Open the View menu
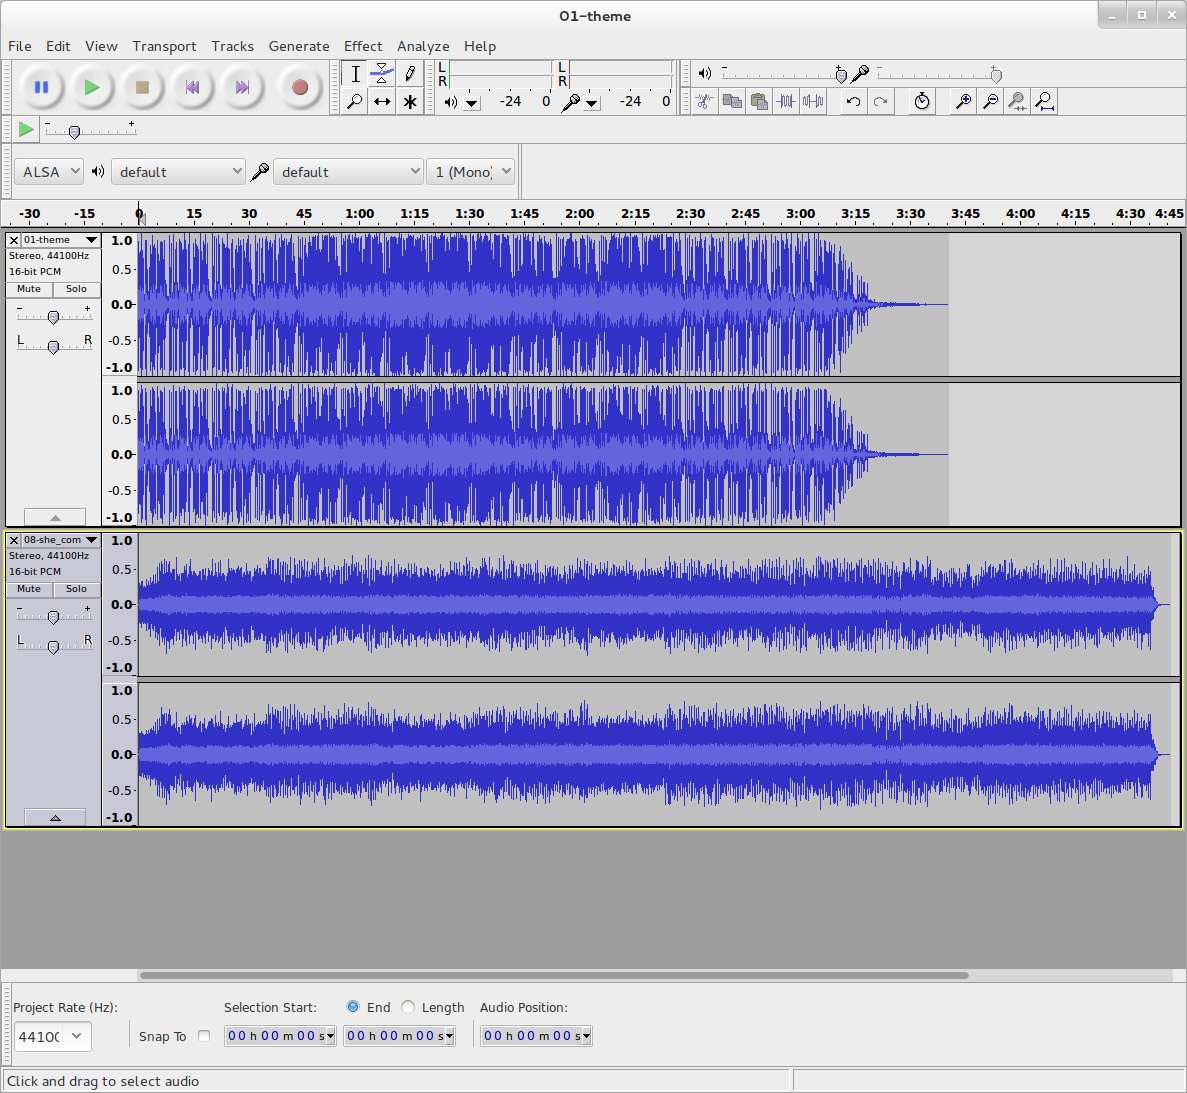 click(101, 46)
